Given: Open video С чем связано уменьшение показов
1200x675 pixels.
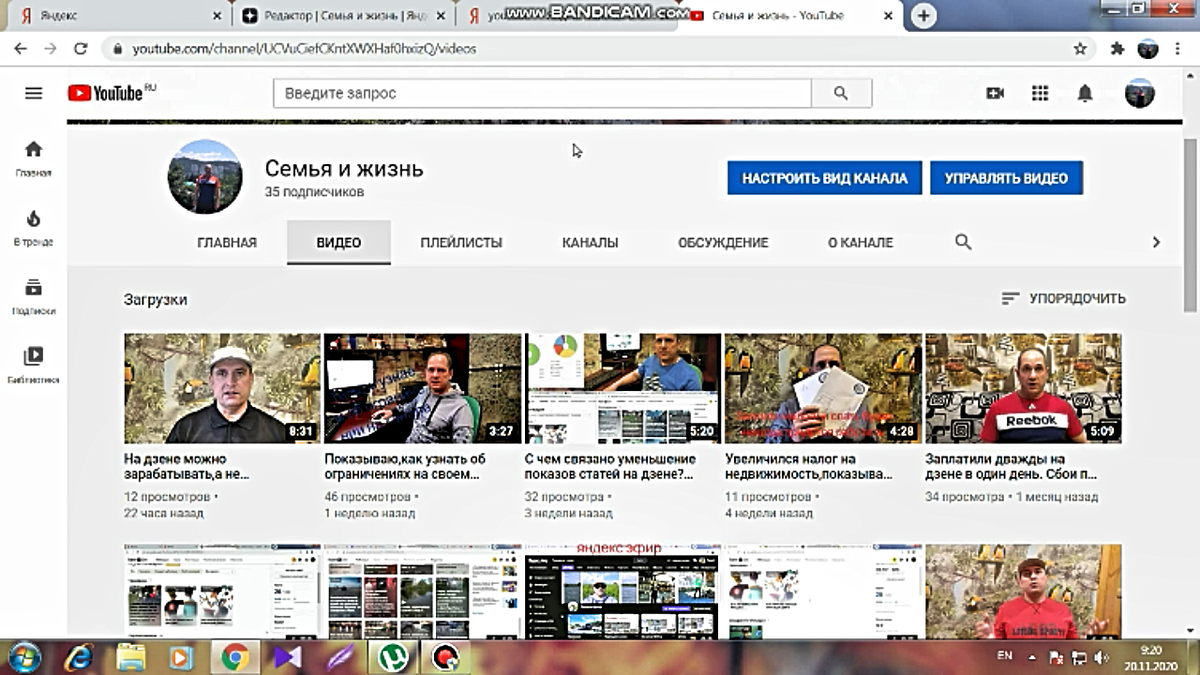Looking at the screenshot, I should (x=611, y=467).
